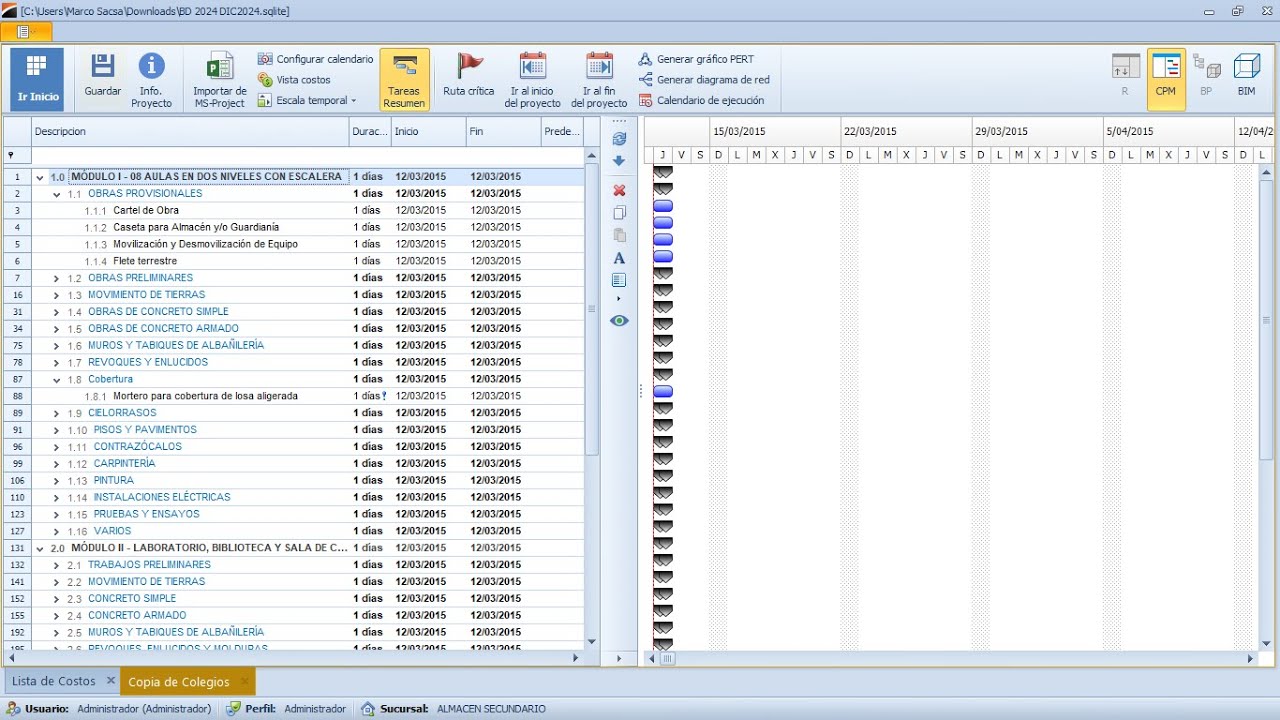Open Configurar calendario
The height and width of the screenshot is (720, 1280).
[x=315, y=59]
